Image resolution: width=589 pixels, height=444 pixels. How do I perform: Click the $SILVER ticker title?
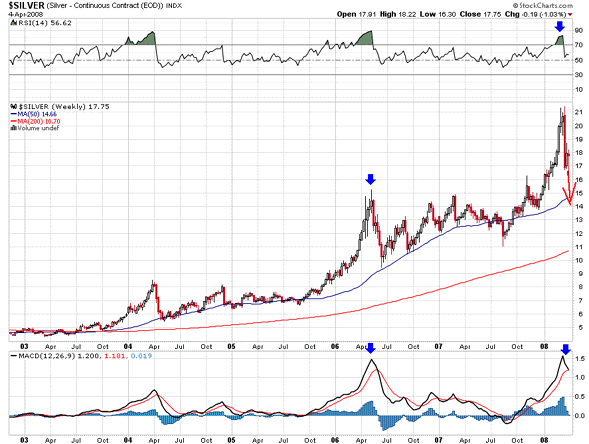click(27, 6)
